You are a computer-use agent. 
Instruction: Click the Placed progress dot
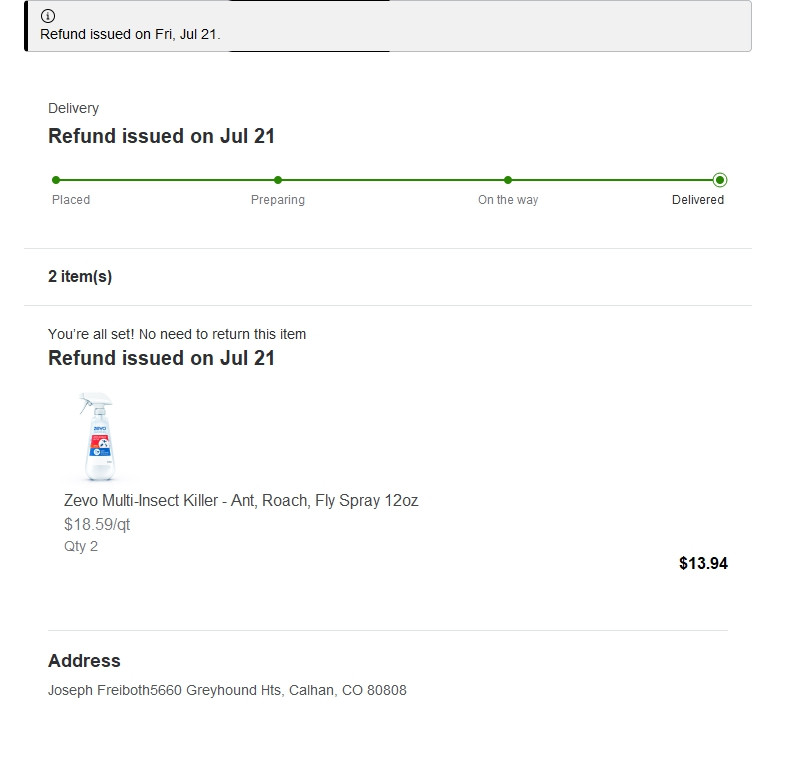coord(56,180)
